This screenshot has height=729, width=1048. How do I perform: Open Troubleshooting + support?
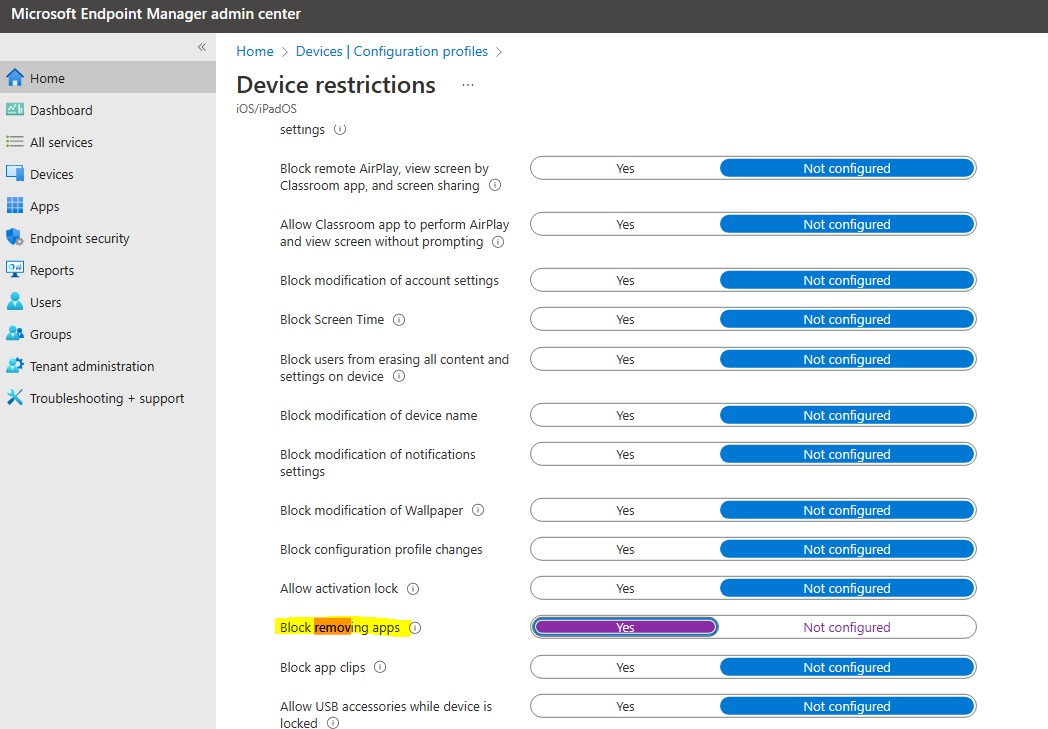pyautogui.click(x=96, y=397)
